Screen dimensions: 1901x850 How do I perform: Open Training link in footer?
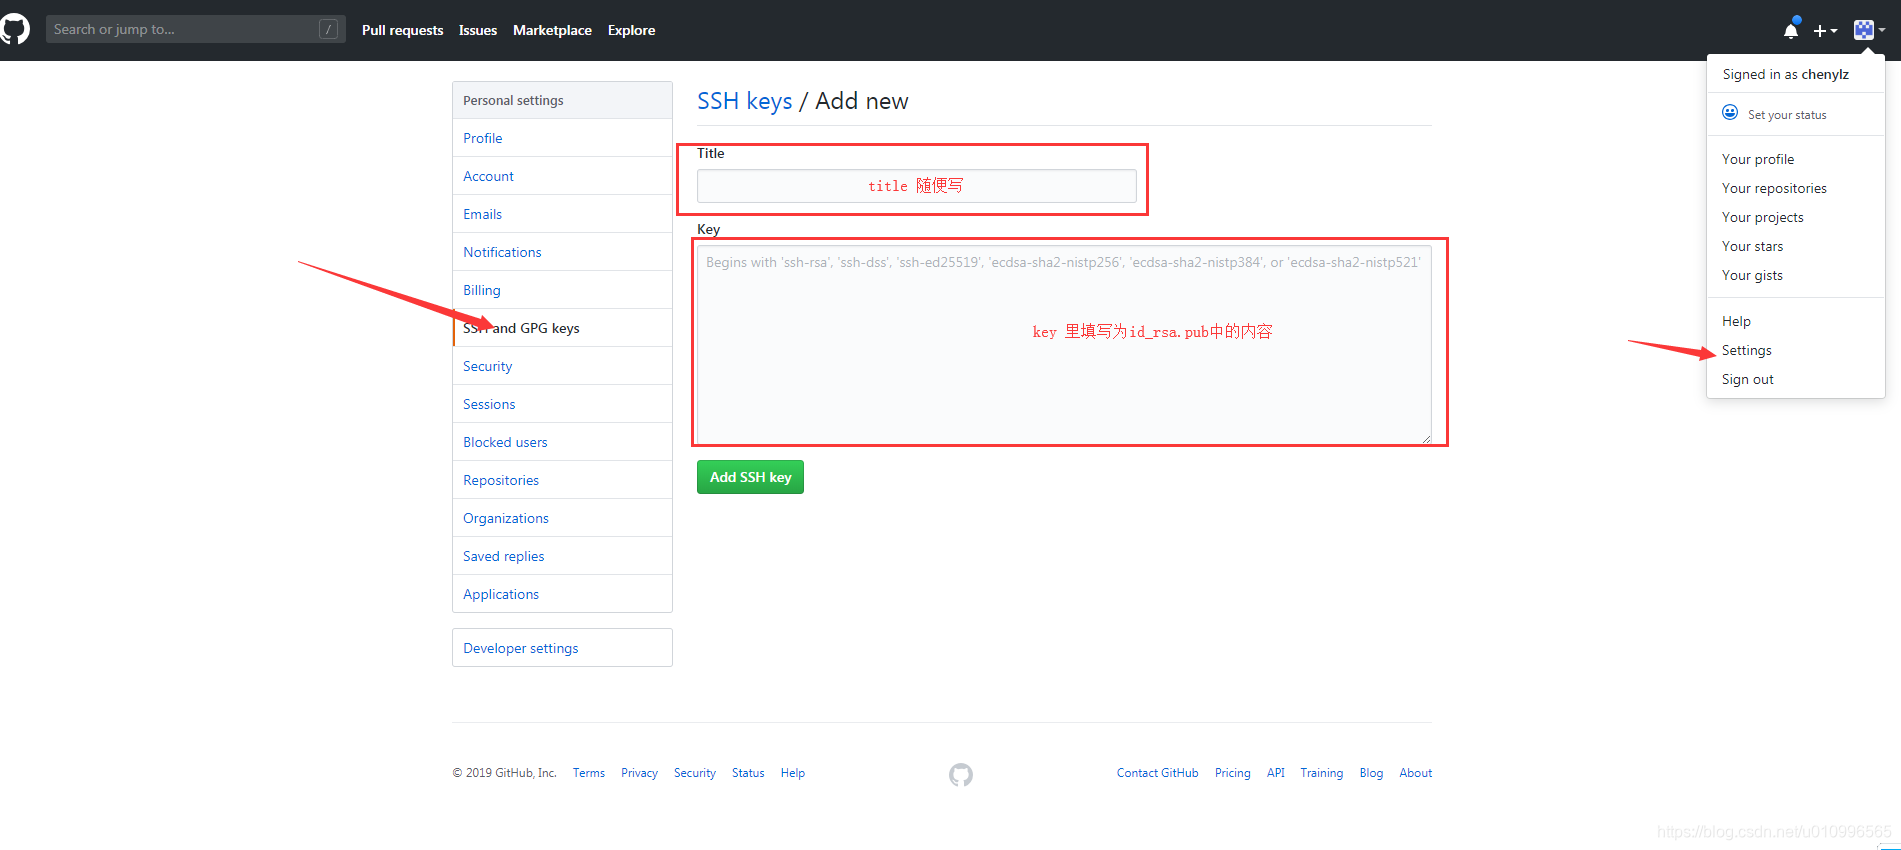pyautogui.click(x=1322, y=773)
